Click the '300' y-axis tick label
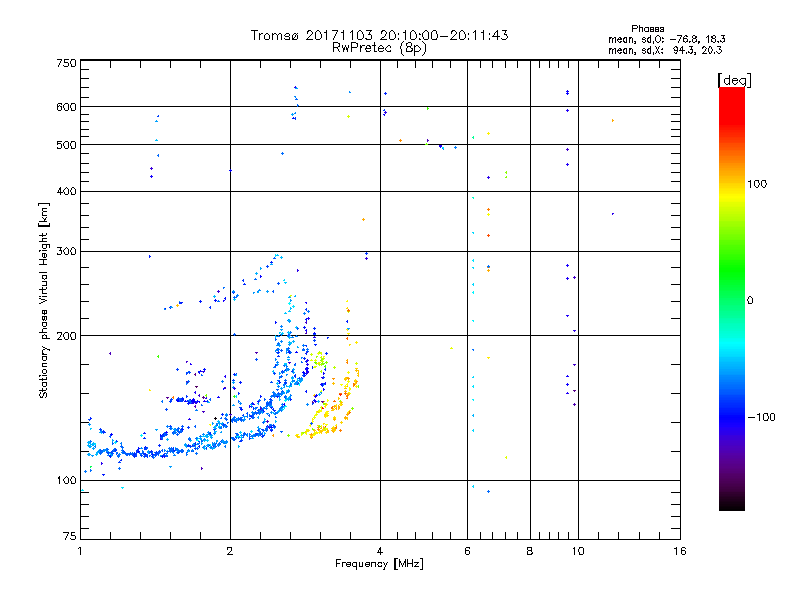The width and height of the screenshot is (800, 600). pos(66,252)
